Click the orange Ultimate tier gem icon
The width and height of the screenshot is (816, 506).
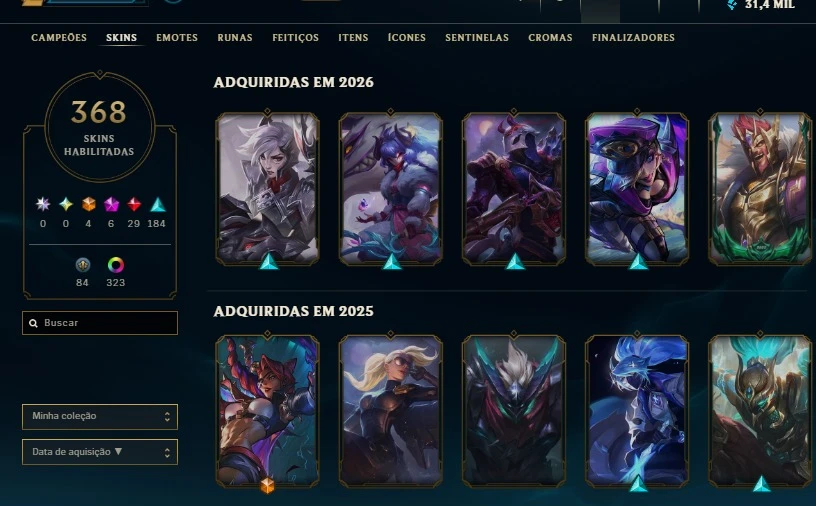tap(88, 205)
